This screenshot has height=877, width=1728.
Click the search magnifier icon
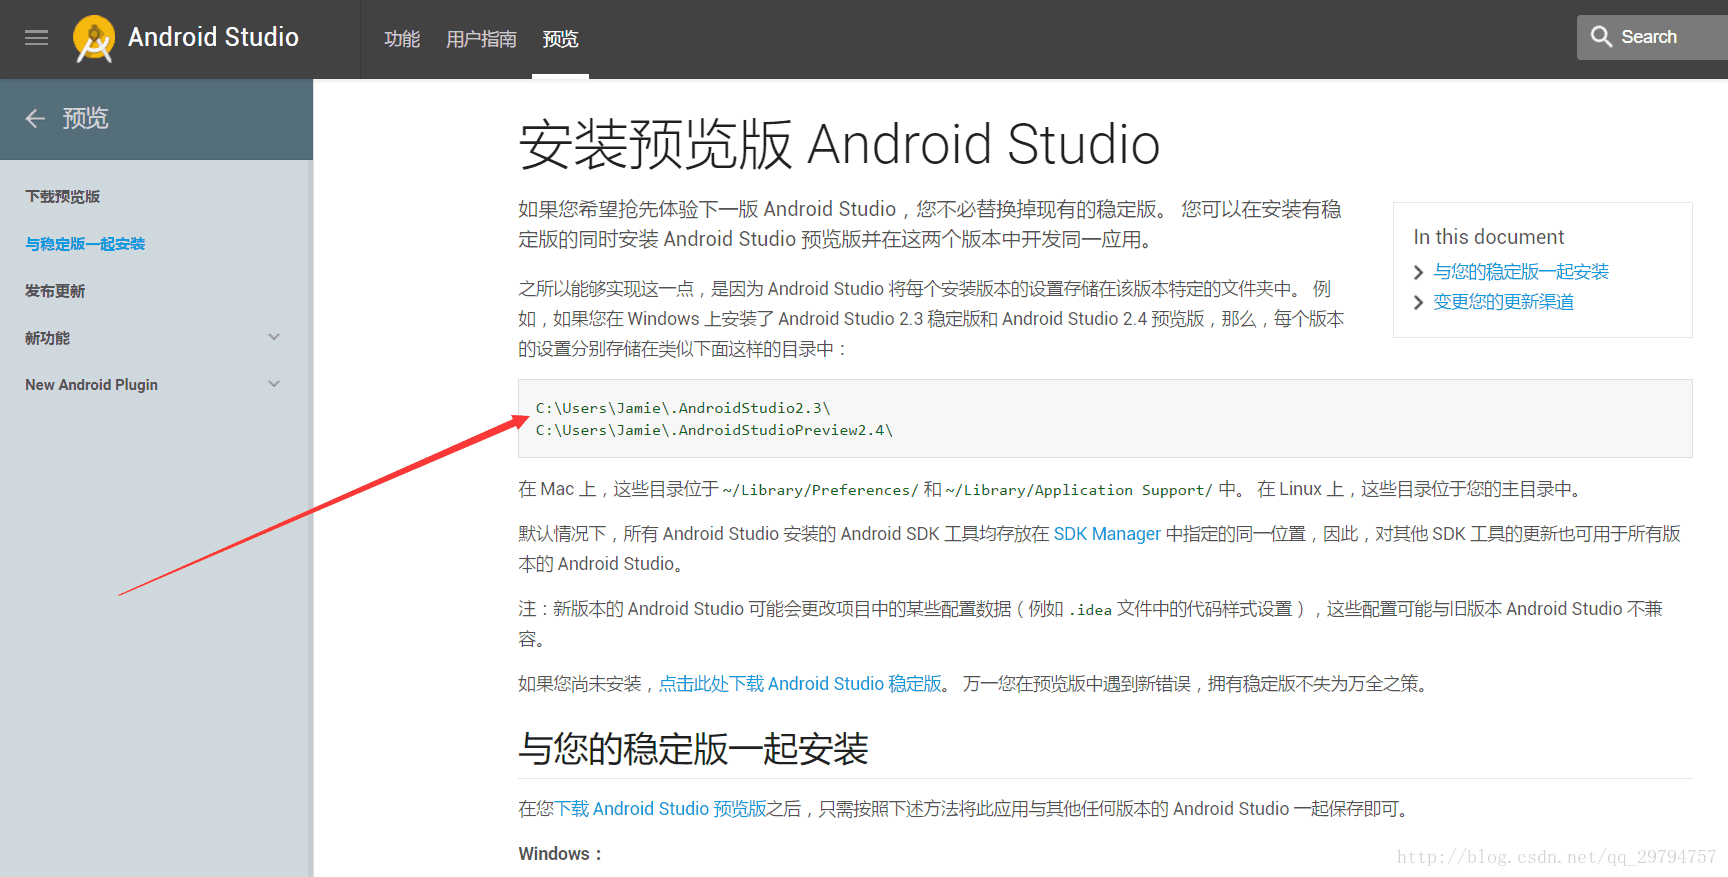tap(1601, 37)
